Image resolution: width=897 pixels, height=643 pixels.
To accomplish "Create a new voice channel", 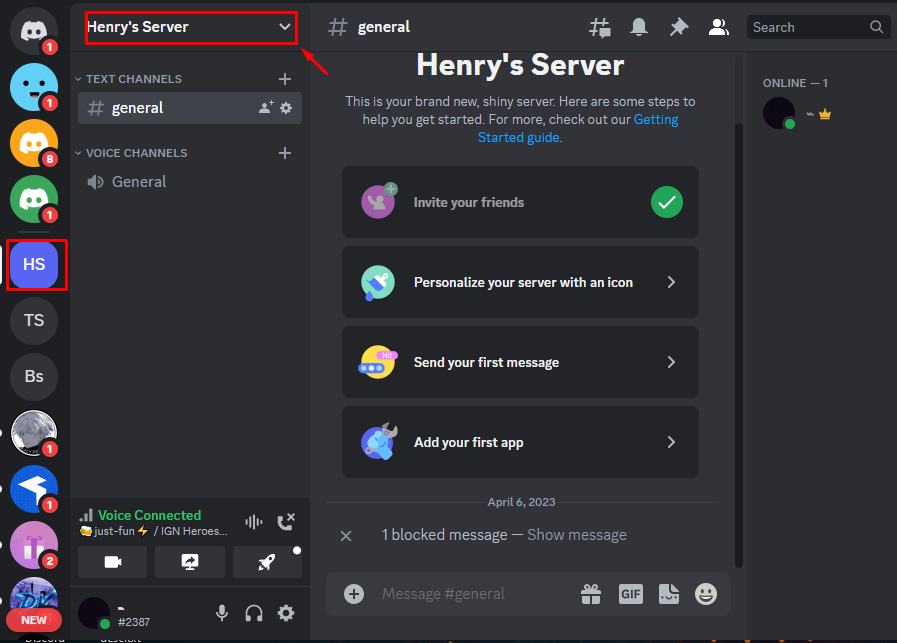I will 285,153.
